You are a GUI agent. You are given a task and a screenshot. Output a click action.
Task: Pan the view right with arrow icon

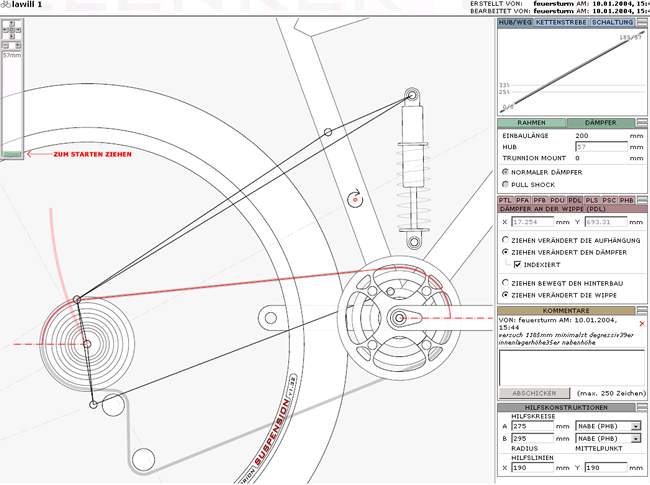tap(18, 30)
